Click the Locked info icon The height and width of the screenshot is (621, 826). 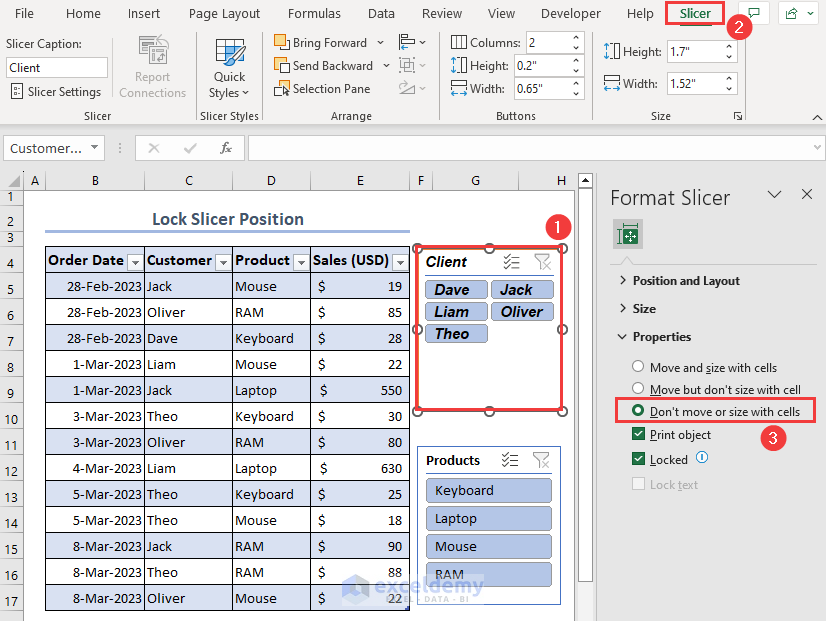702,457
